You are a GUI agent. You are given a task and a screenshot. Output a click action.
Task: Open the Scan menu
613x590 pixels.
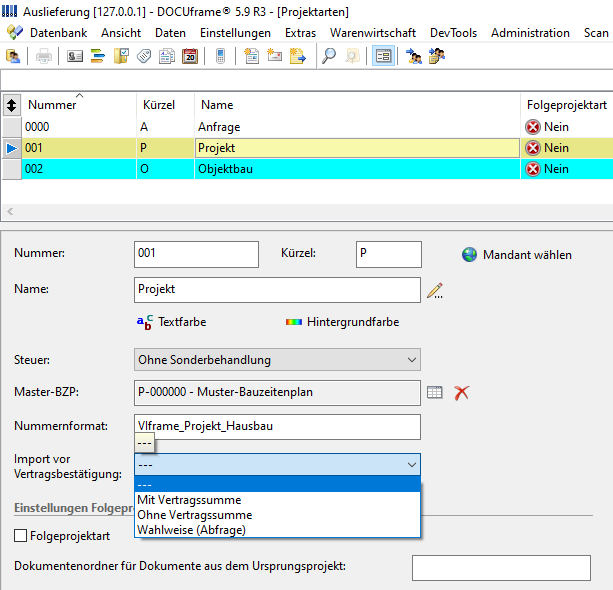click(x=596, y=33)
